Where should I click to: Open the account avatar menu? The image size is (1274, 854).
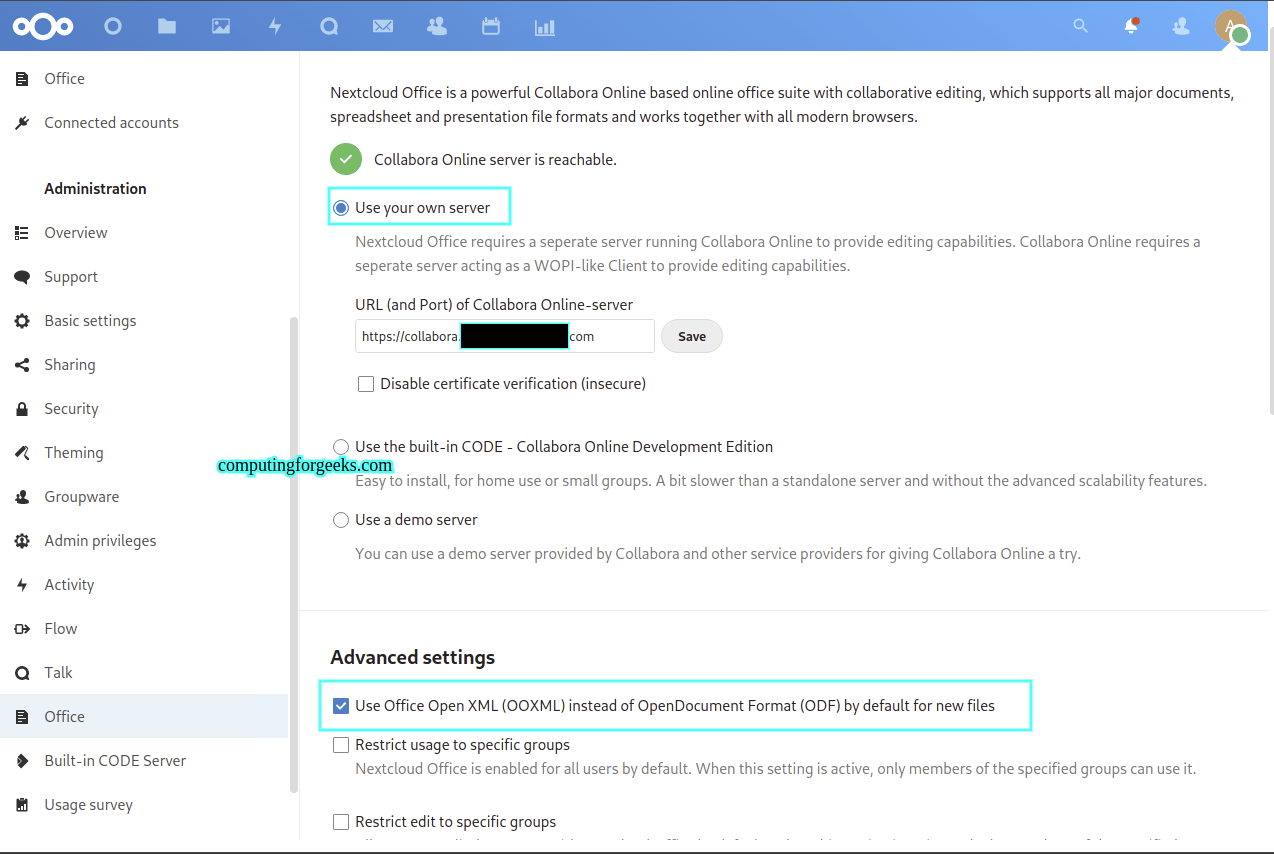click(x=1232, y=26)
